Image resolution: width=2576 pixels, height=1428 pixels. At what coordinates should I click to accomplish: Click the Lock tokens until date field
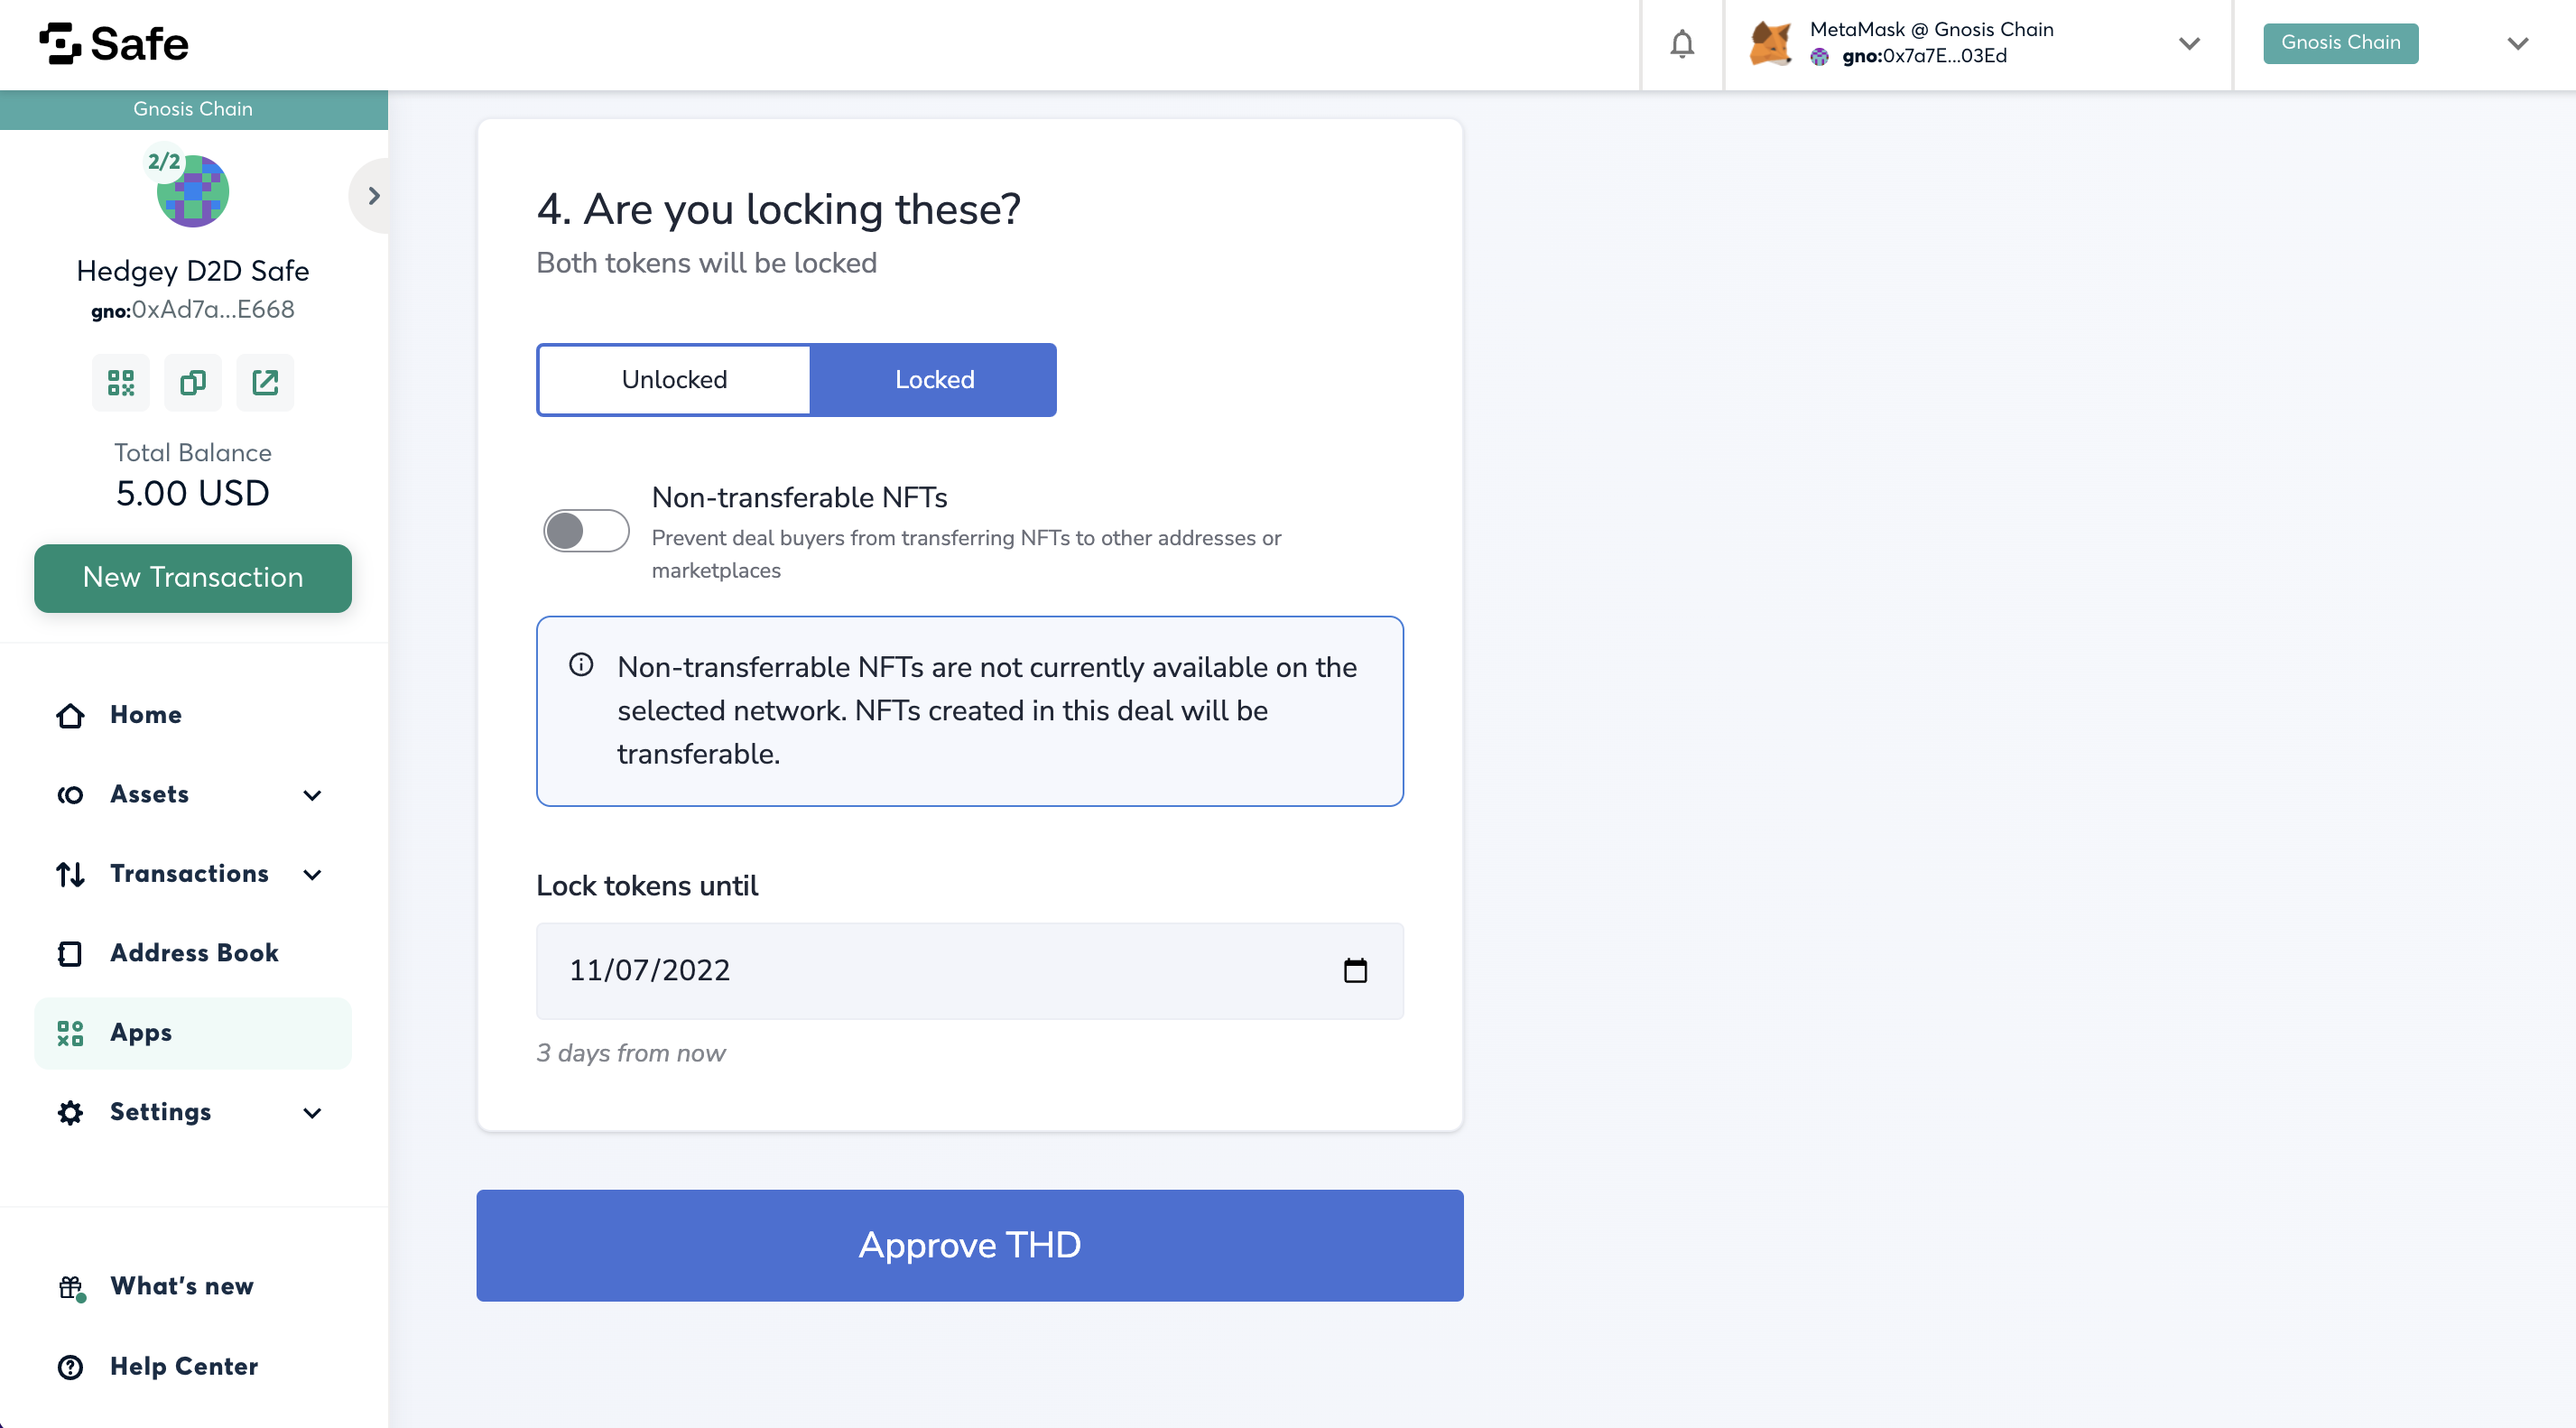(970, 971)
